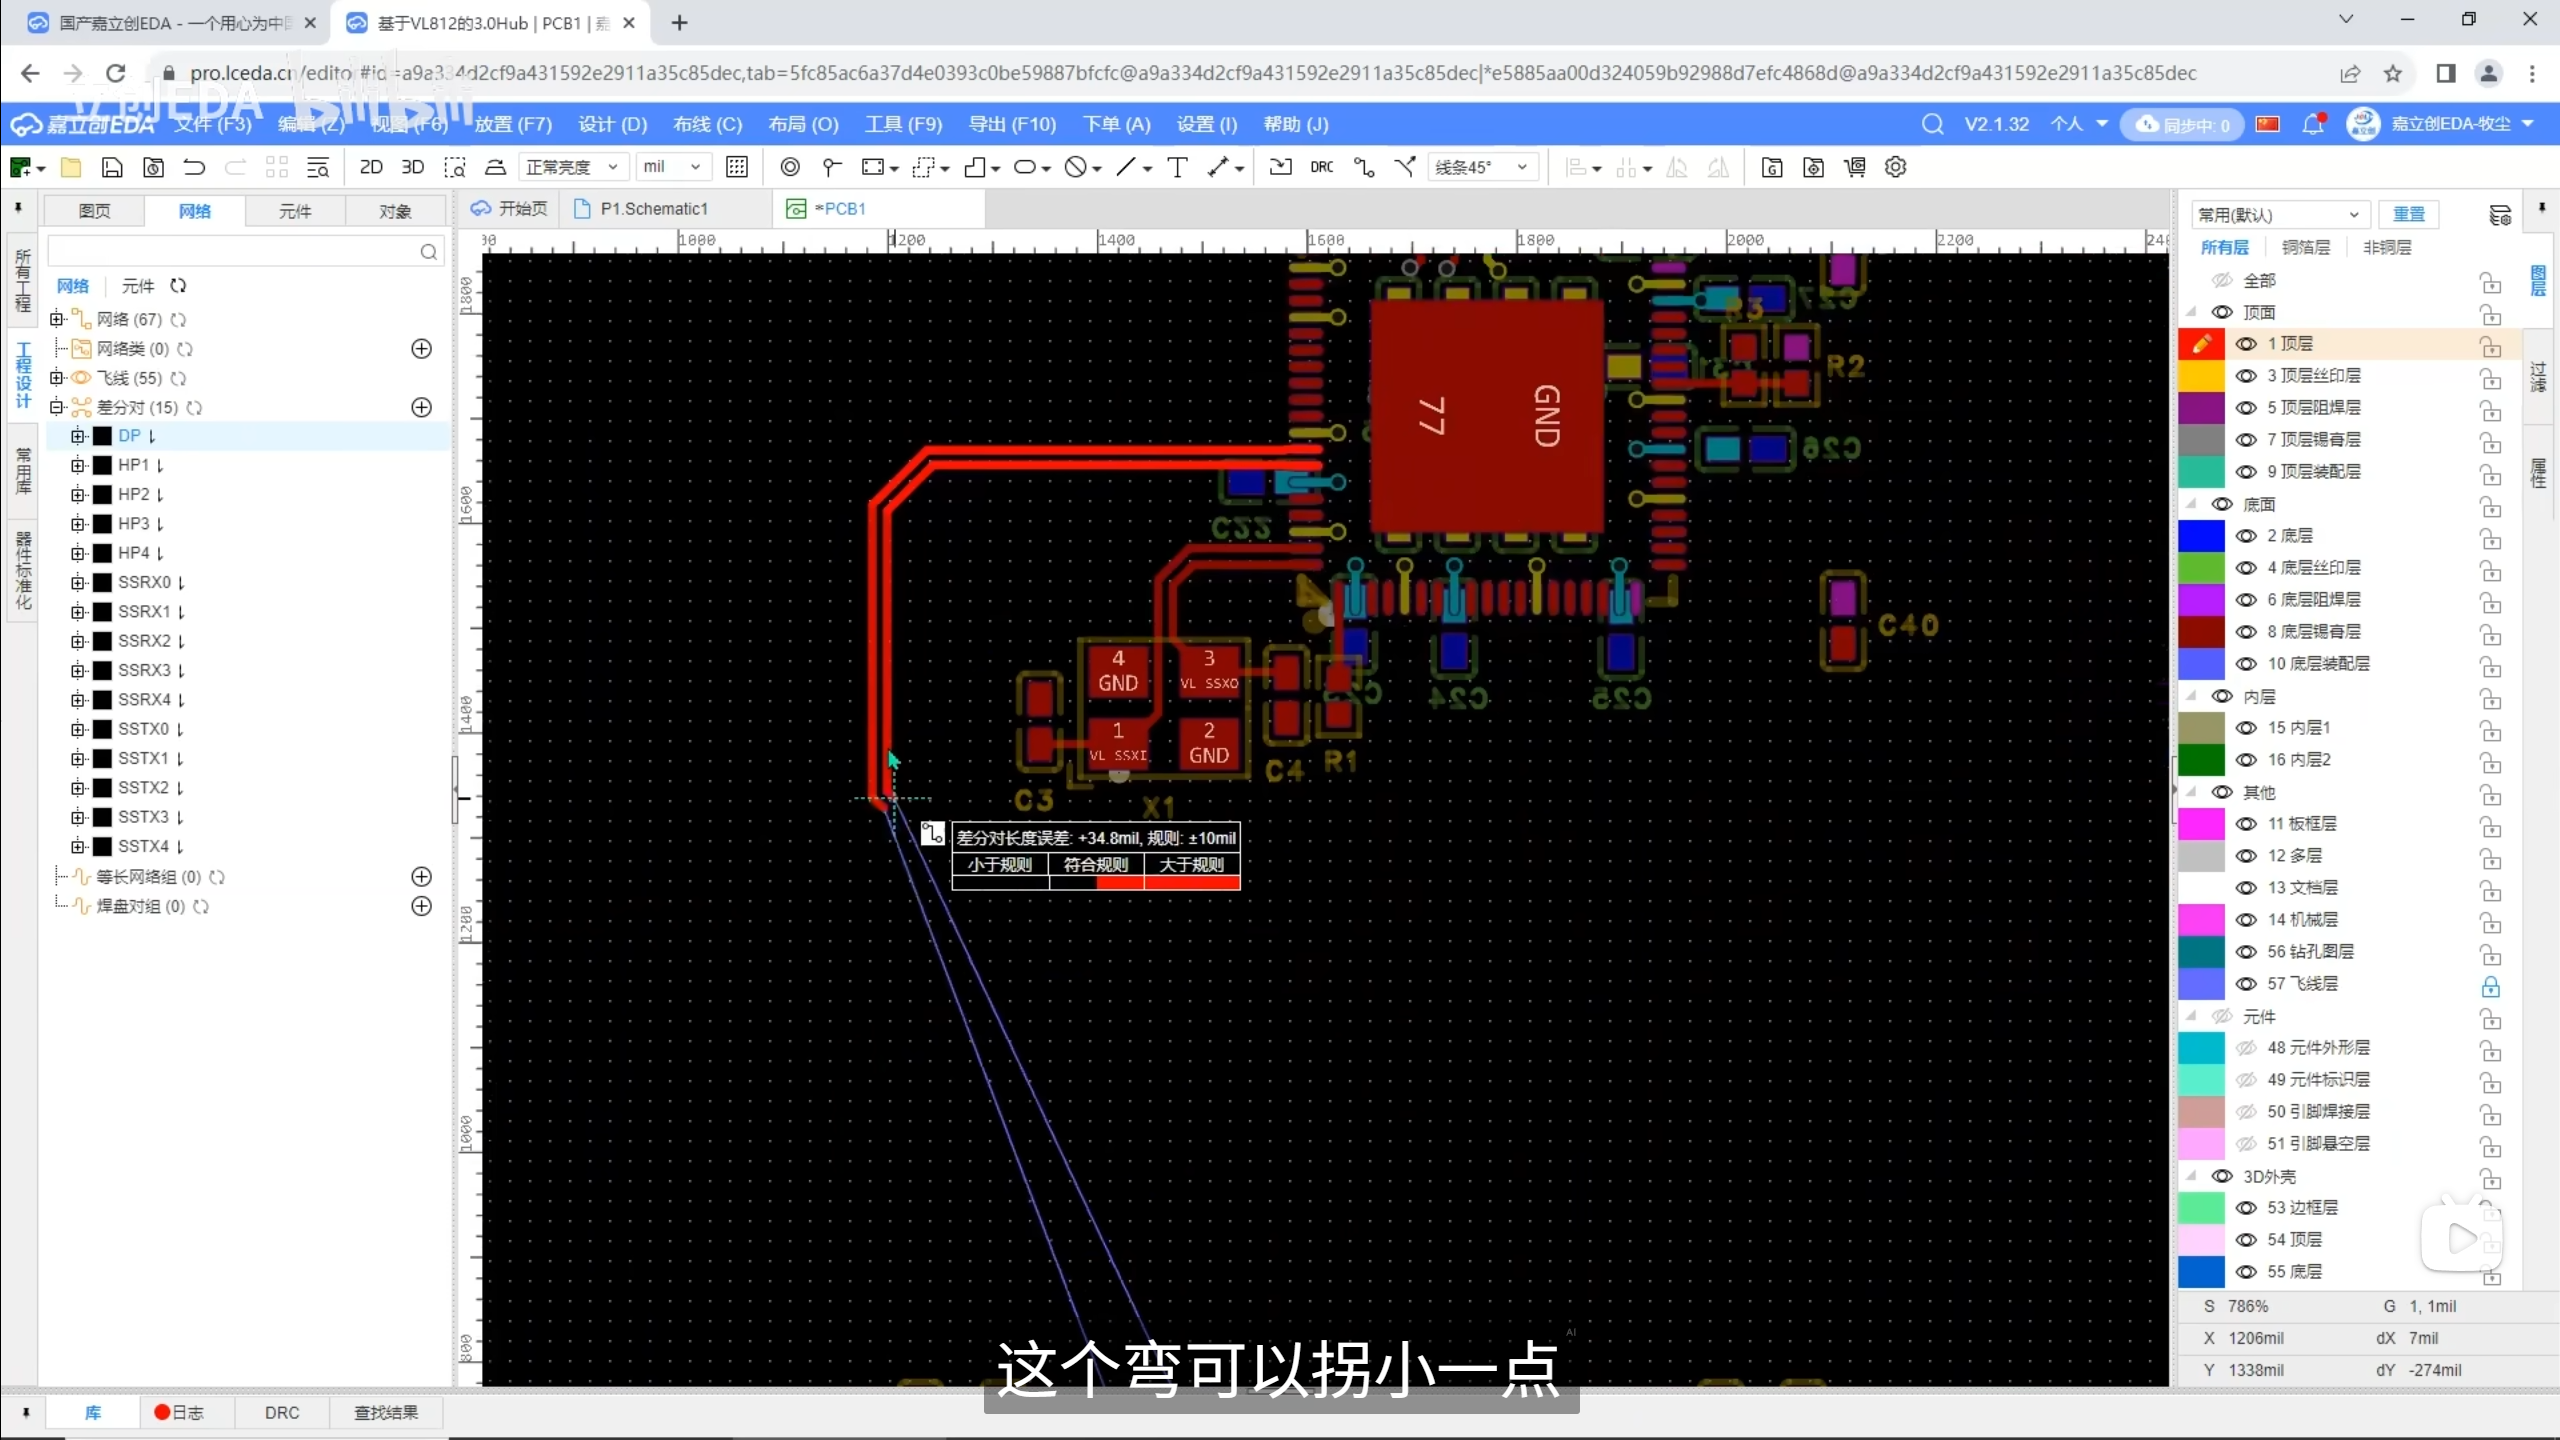Viewport: 2560px width, 1440px height.
Task: Switch to the P1.Schematic1 tab
Action: (x=652, y=208)
